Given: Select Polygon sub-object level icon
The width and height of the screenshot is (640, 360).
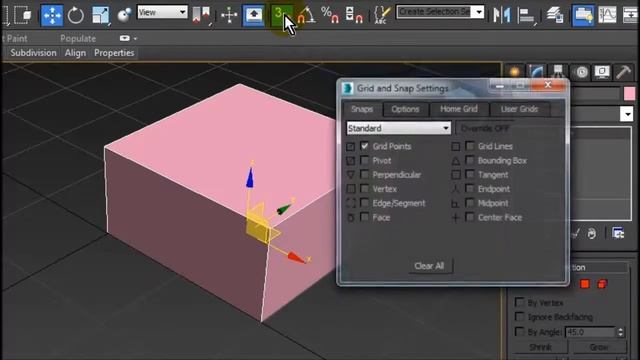Looking at the screenshot, I should tap(584, 284).
